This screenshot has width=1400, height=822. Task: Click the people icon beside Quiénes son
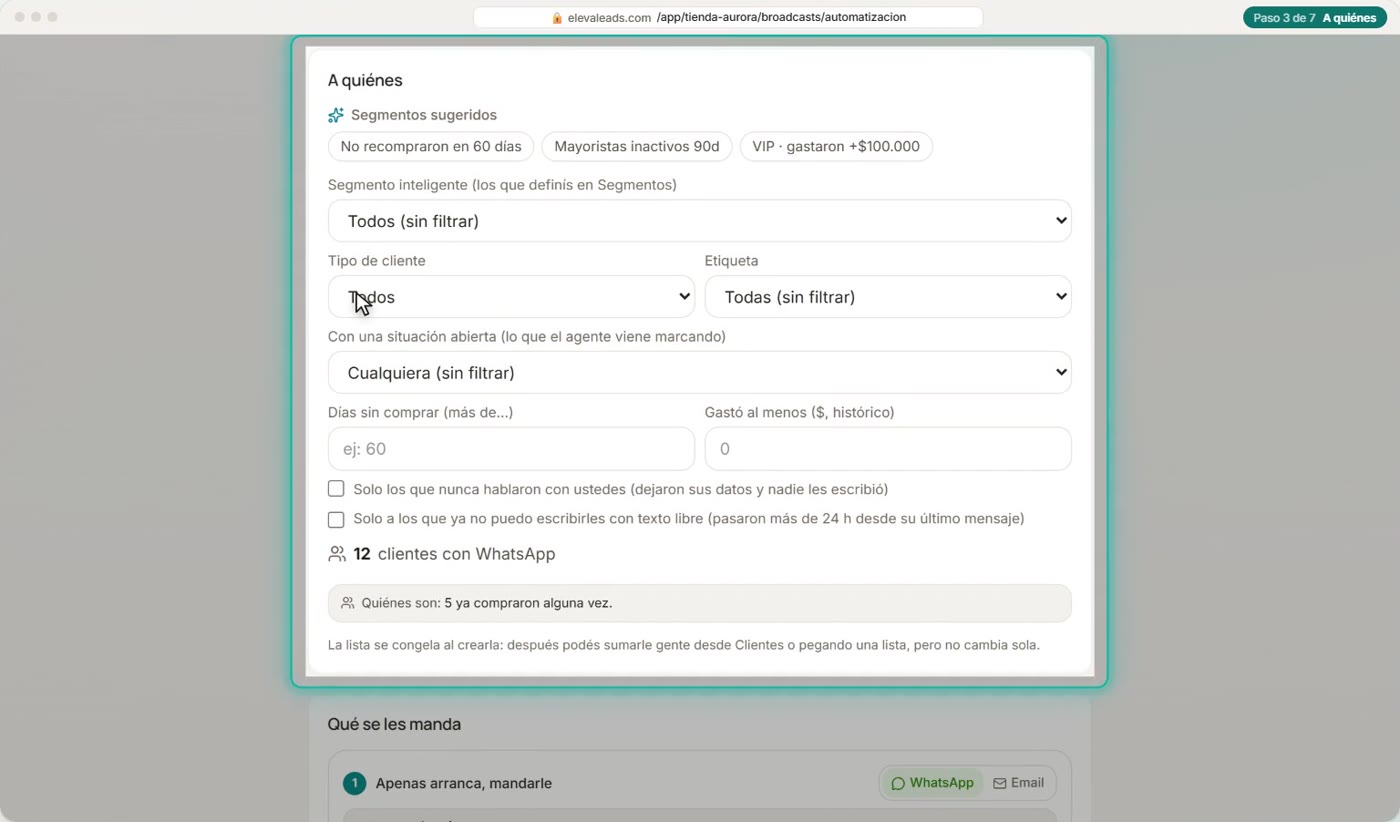pyautogui.click(x=348, y=603)
